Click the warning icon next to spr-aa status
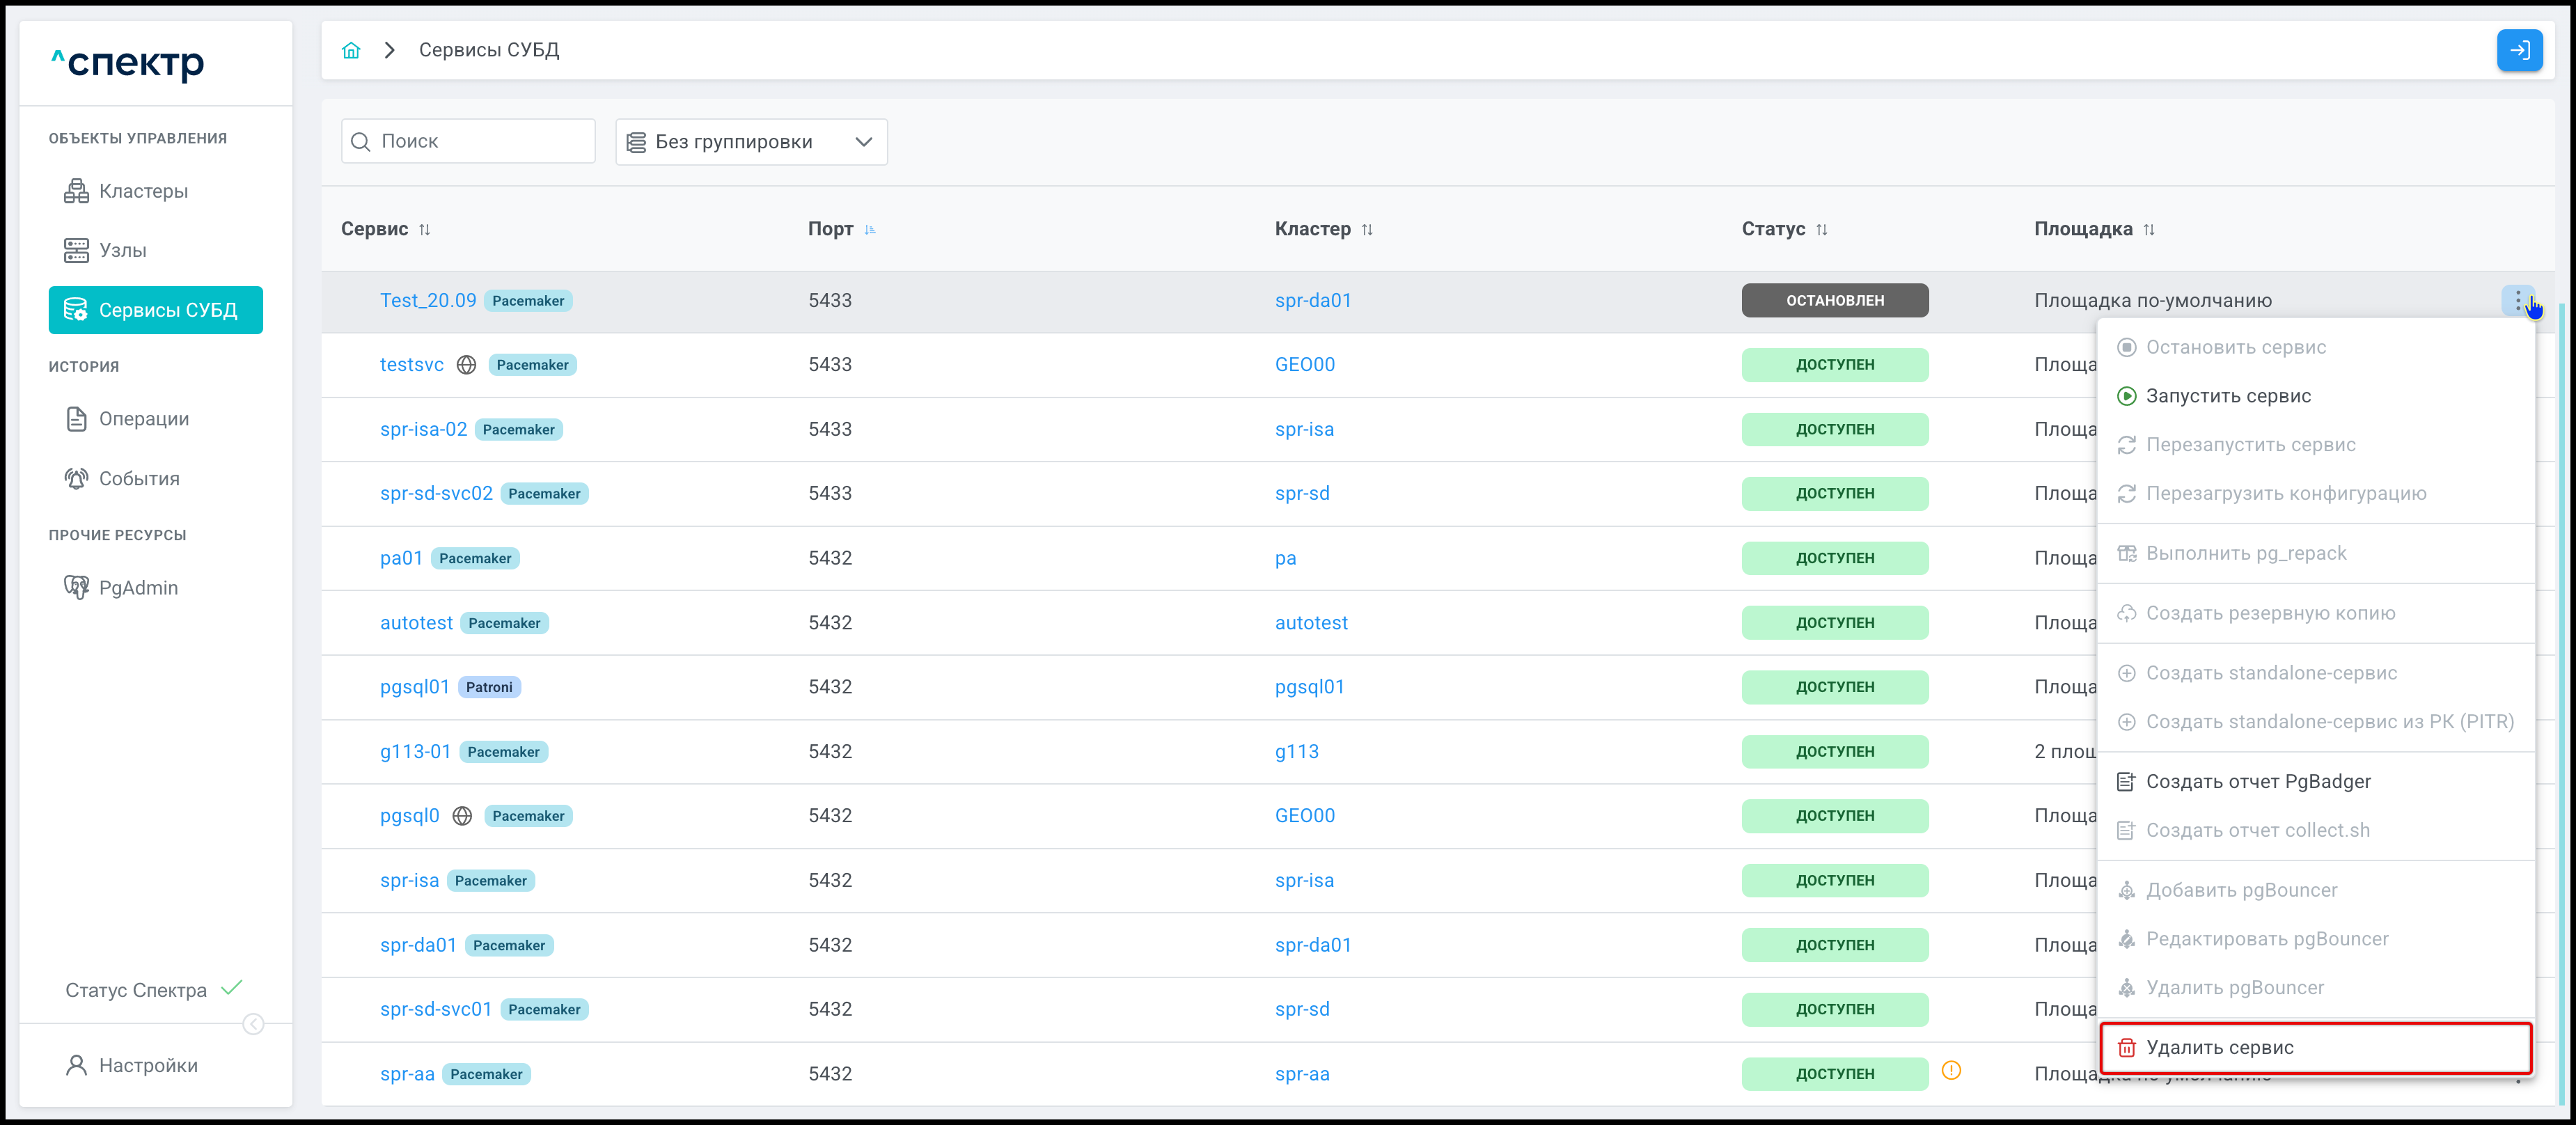The image size is (2576, 1125). (x=1950, y=1071)
